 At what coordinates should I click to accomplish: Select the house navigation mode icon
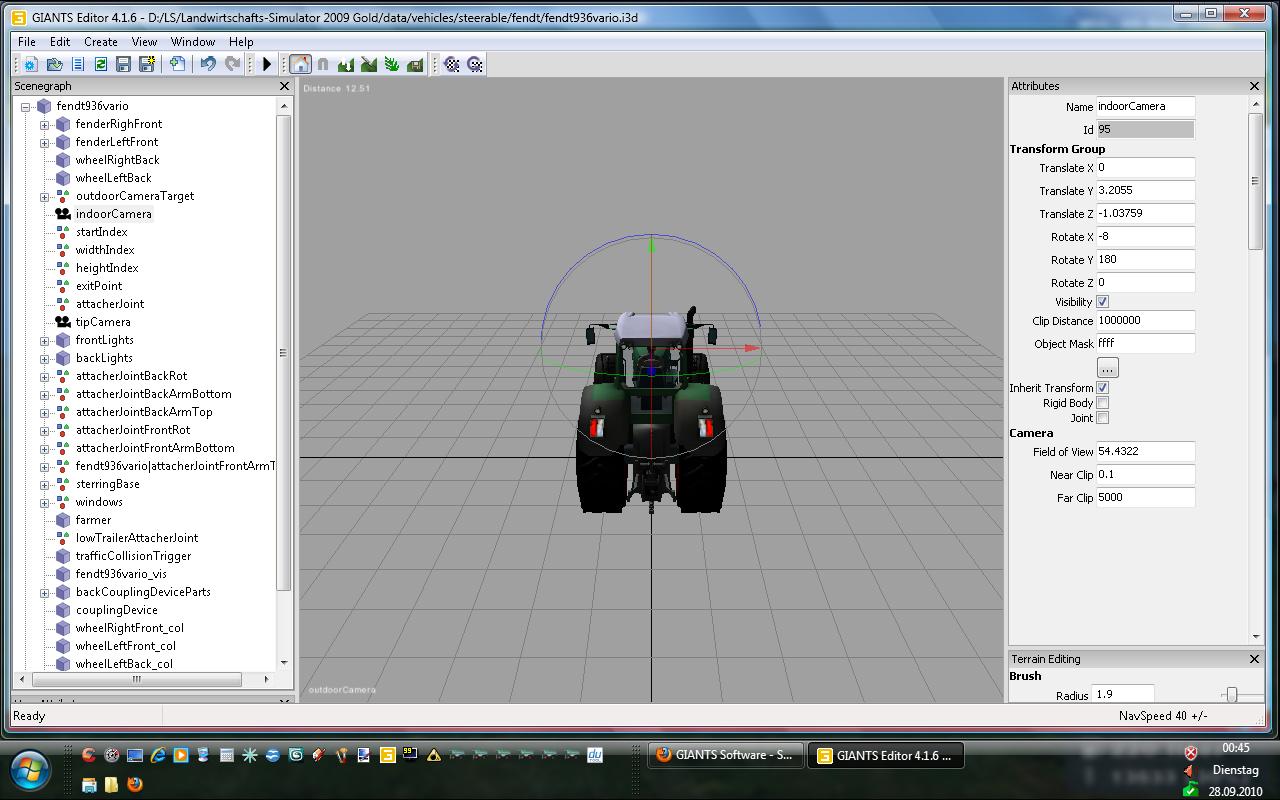(300, 64)
